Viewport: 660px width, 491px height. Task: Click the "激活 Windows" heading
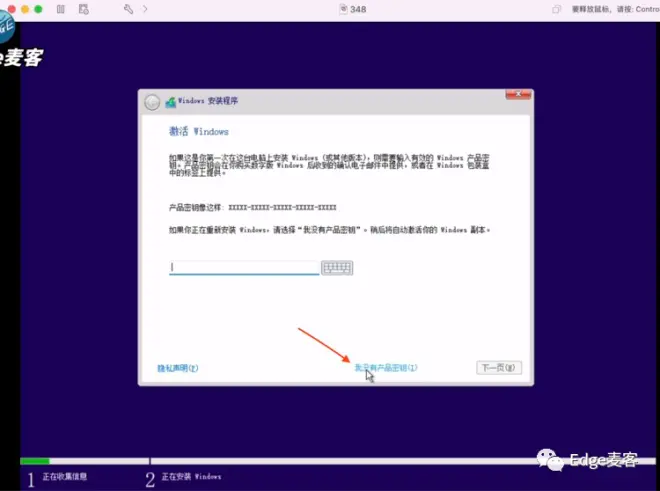pyautogui.click(x=199, y=131)
